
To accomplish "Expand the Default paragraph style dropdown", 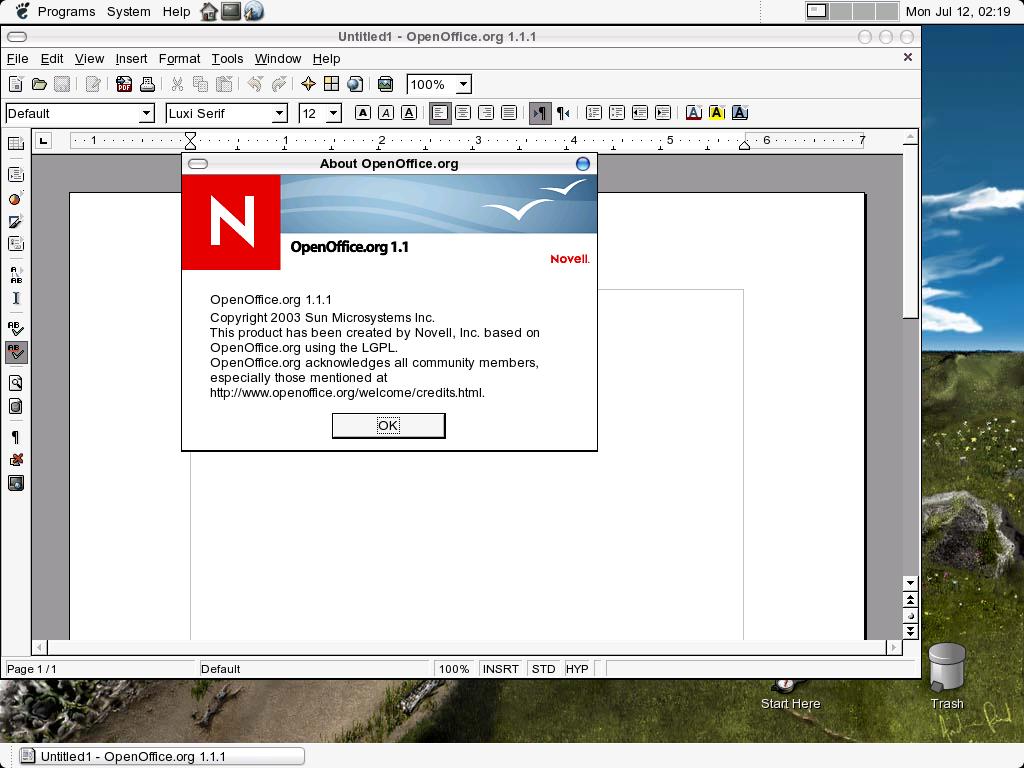I will tap(146, 113).
